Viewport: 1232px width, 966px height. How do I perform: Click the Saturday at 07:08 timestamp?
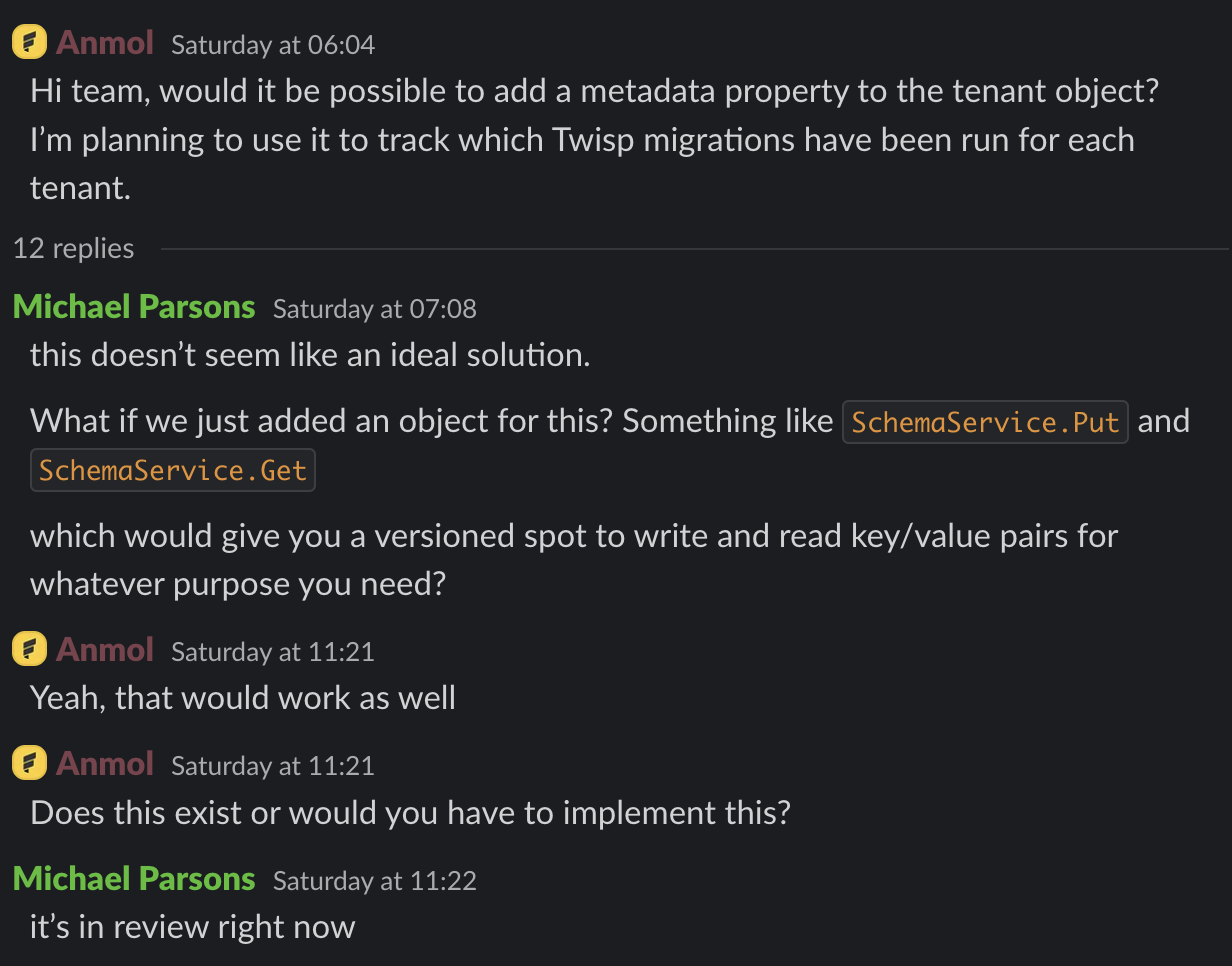pos(375,309)
